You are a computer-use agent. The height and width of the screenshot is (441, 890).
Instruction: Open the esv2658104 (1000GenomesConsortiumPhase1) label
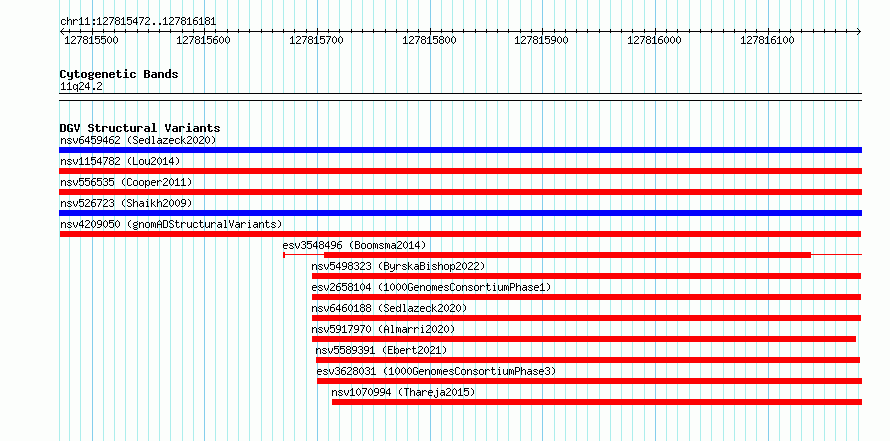click(431, 287)
